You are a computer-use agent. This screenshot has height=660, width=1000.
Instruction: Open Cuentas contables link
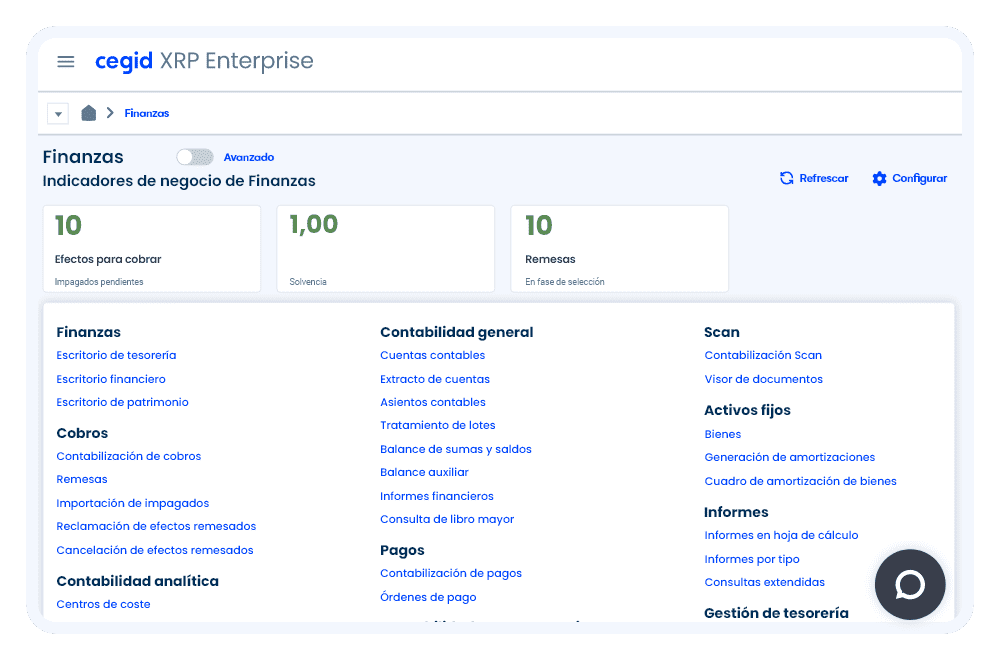click(432, 355)
